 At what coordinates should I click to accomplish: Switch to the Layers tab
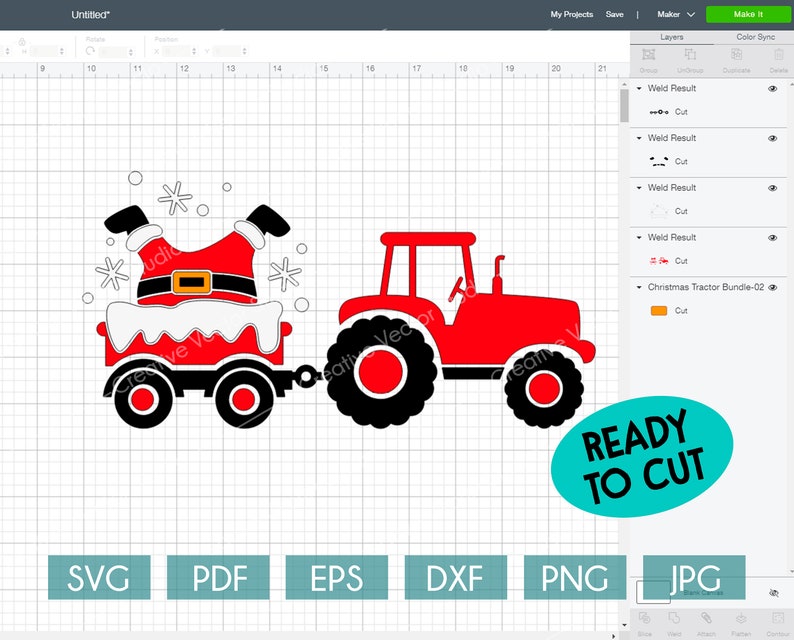671,37
